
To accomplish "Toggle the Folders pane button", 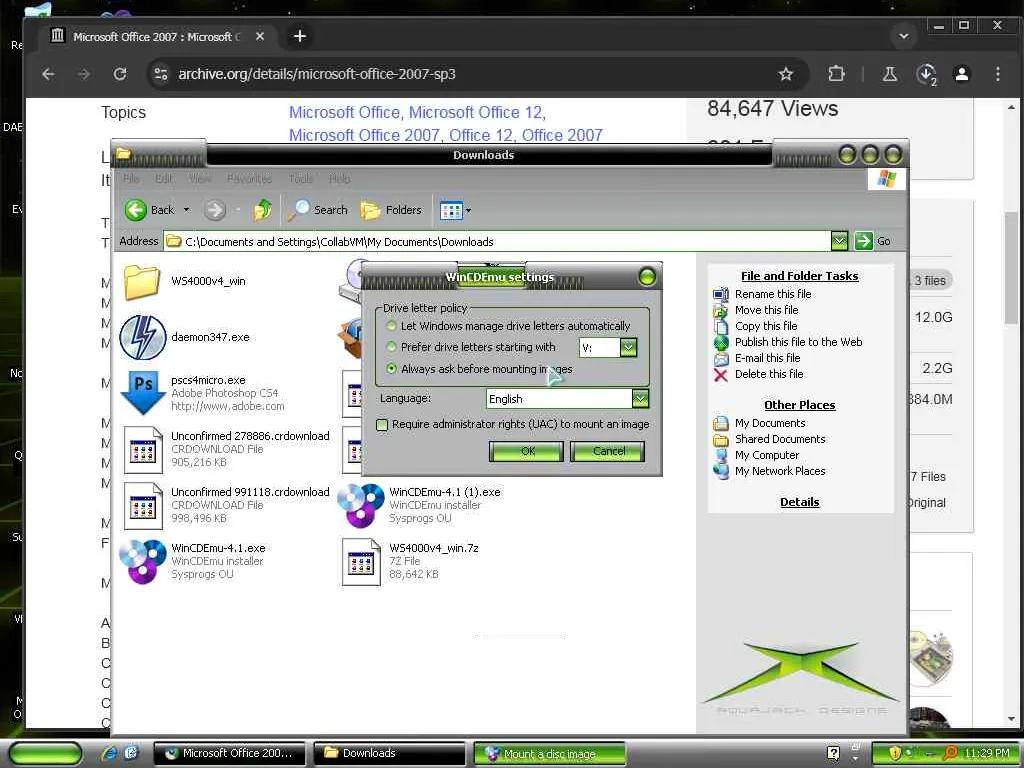I will [391, 210].
